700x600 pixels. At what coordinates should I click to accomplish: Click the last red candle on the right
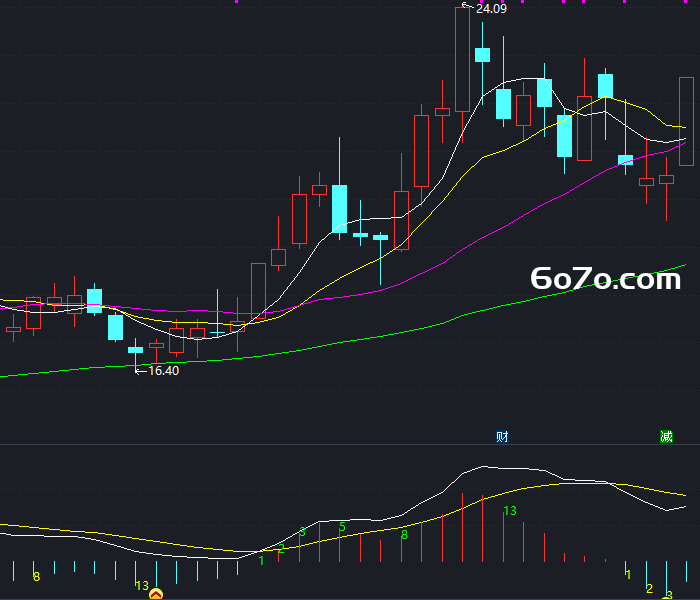point(687,121)
